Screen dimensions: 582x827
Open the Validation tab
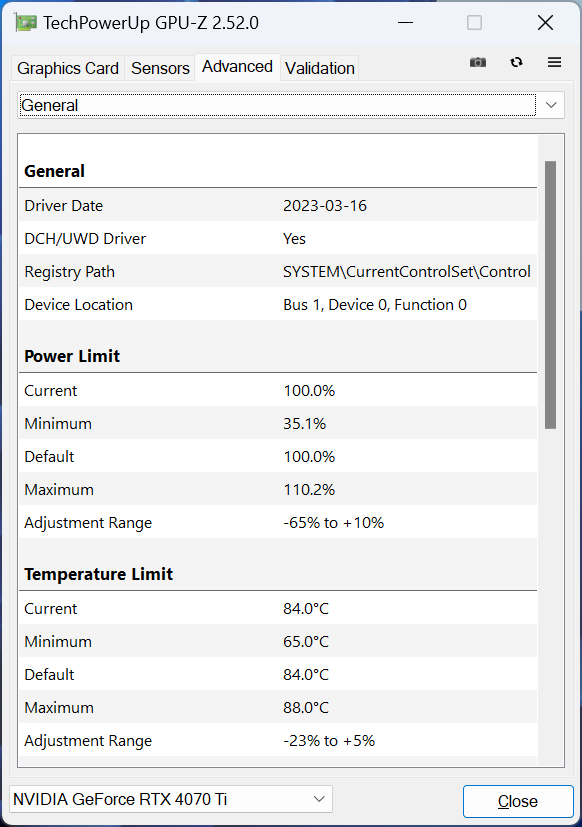(320, 68)
